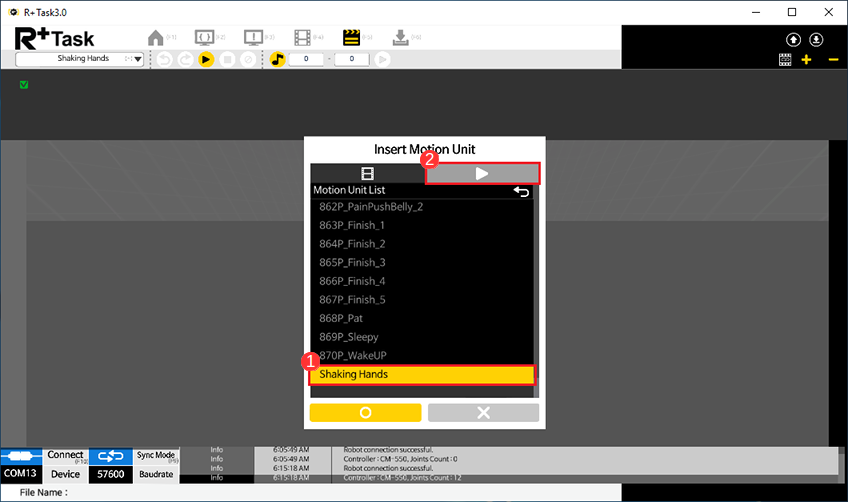Image resolution: width=848 pixels, height=502 pixels.
Task: Open the debug monitor with exclamation mark
Action: click(254, 38)
